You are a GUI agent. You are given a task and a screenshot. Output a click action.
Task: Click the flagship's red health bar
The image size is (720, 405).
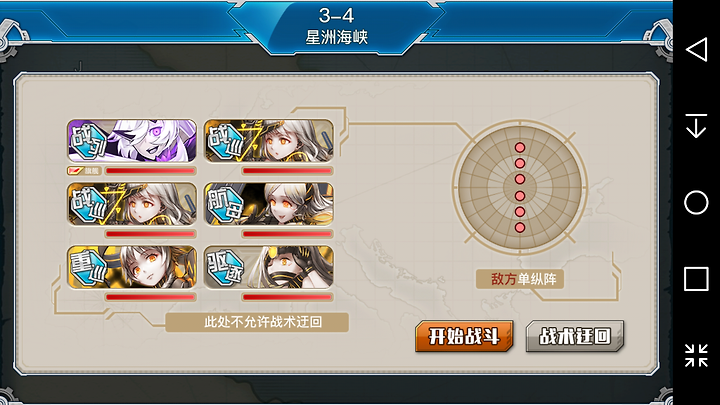click(150, 171)
